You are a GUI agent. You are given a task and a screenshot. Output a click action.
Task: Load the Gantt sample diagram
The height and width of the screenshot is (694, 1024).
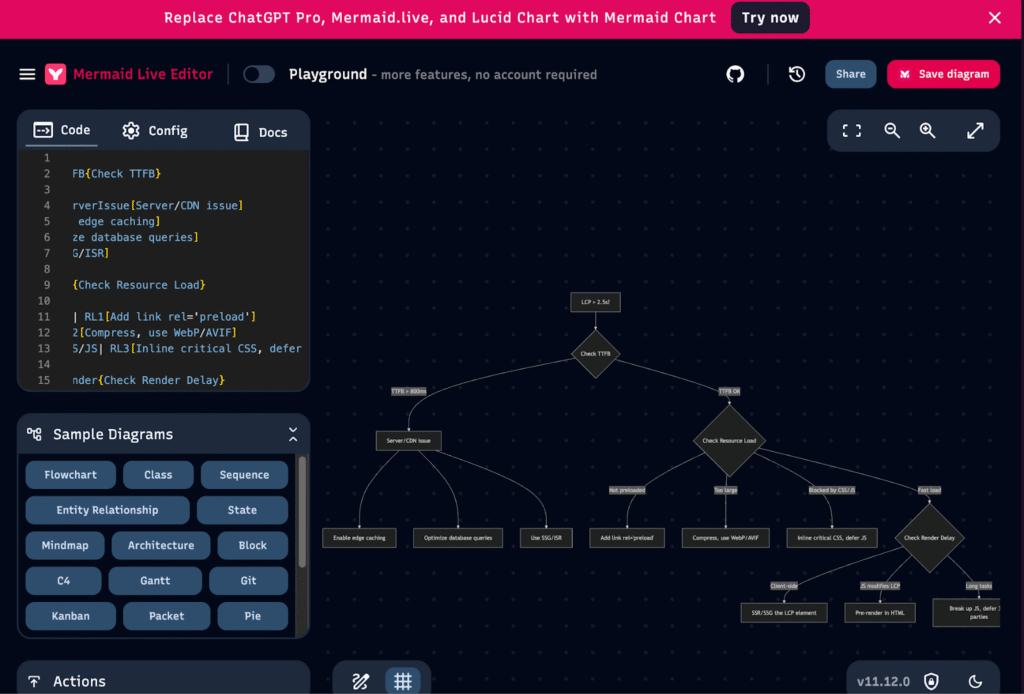click(155, 580)
